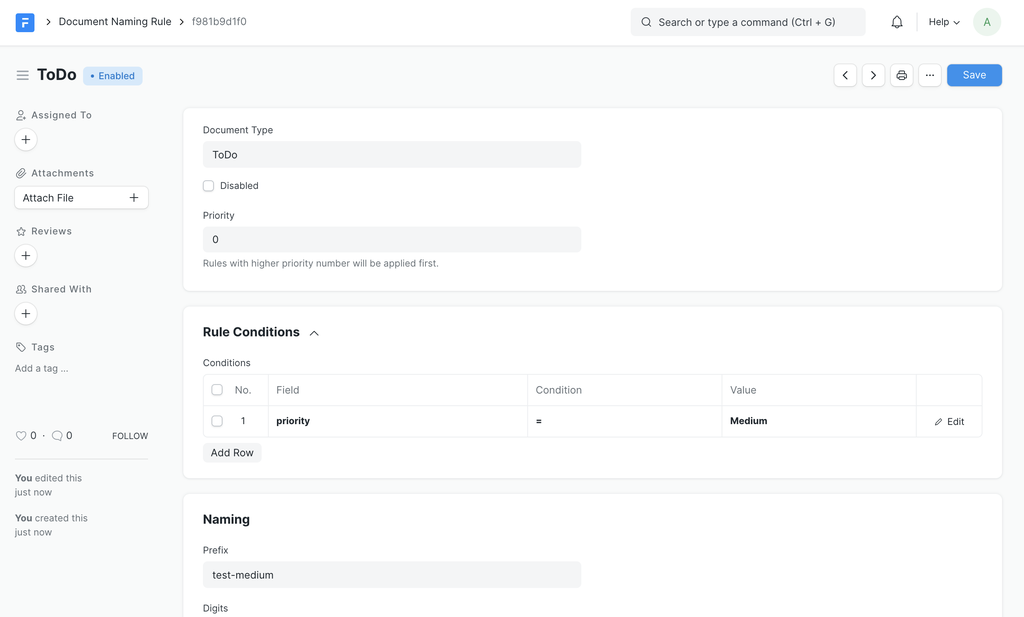The height and width of the screenshot is (617, 1024).
Task: Follow this document
Action: point(130,436)
